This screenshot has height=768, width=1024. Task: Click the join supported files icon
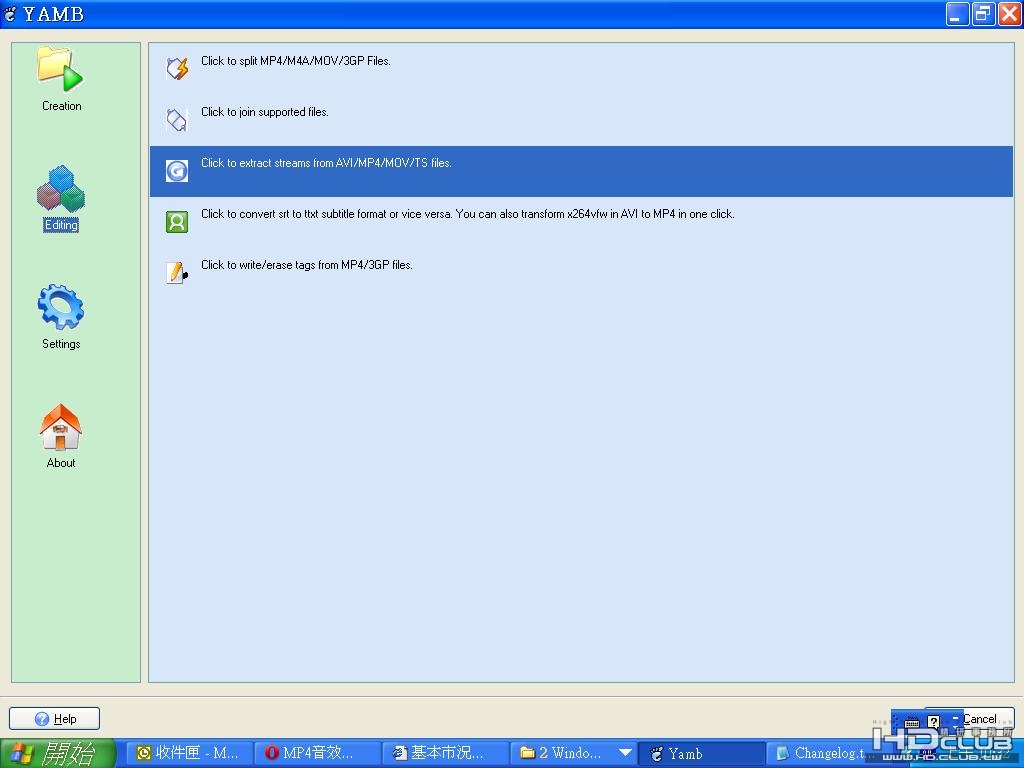click(x=177, y=120)
